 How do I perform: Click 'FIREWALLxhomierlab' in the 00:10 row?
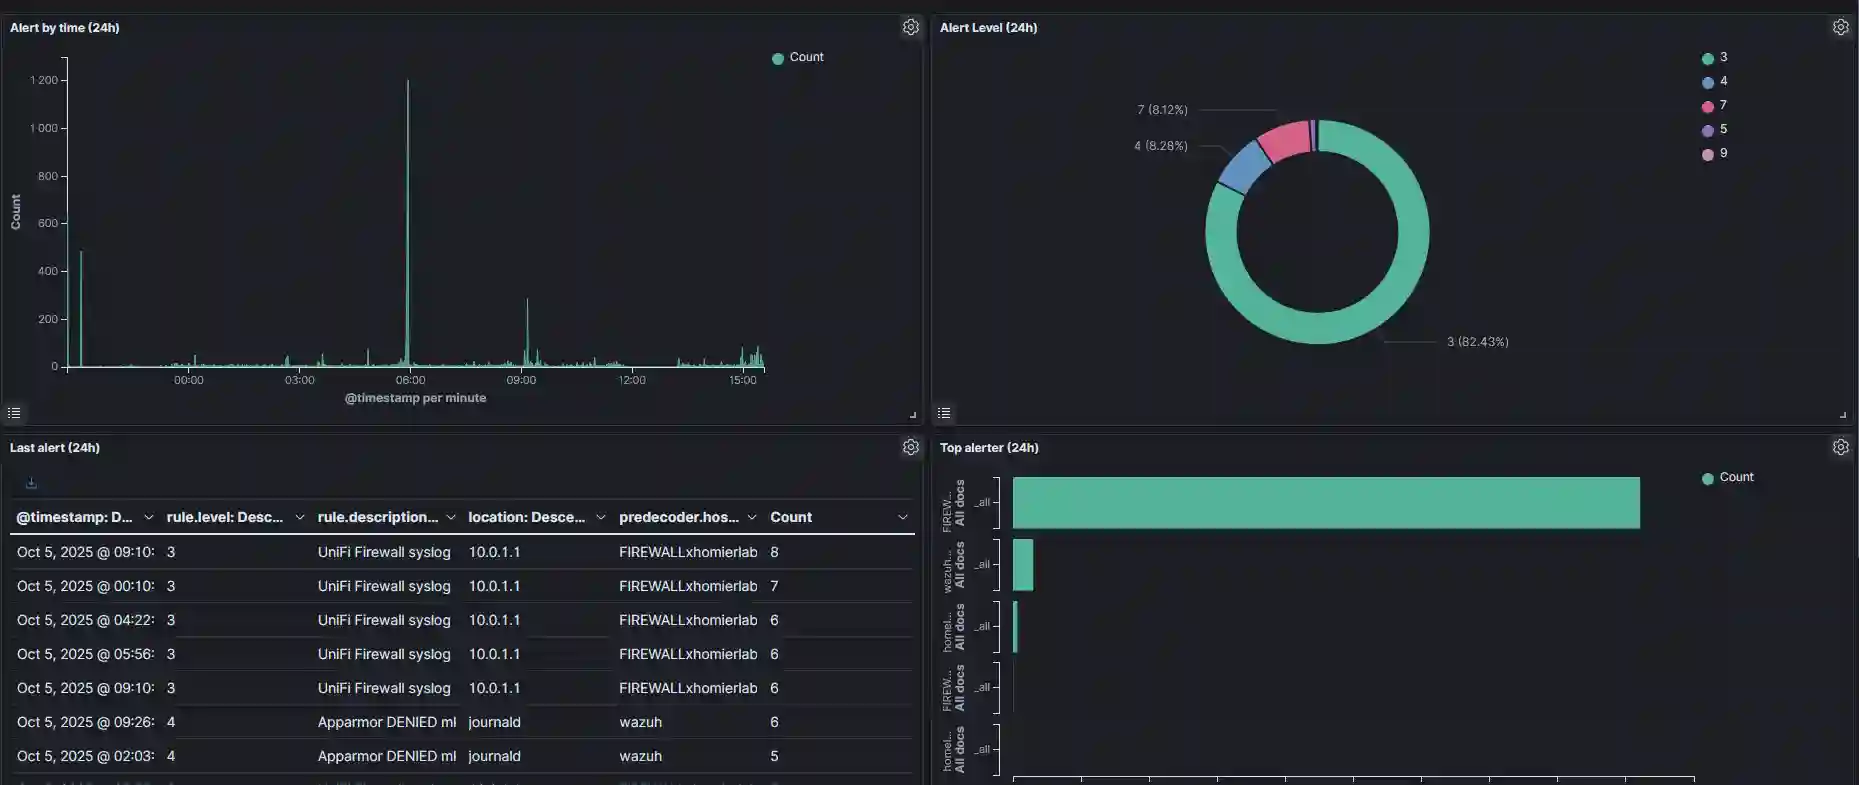[x=688, y=586]
